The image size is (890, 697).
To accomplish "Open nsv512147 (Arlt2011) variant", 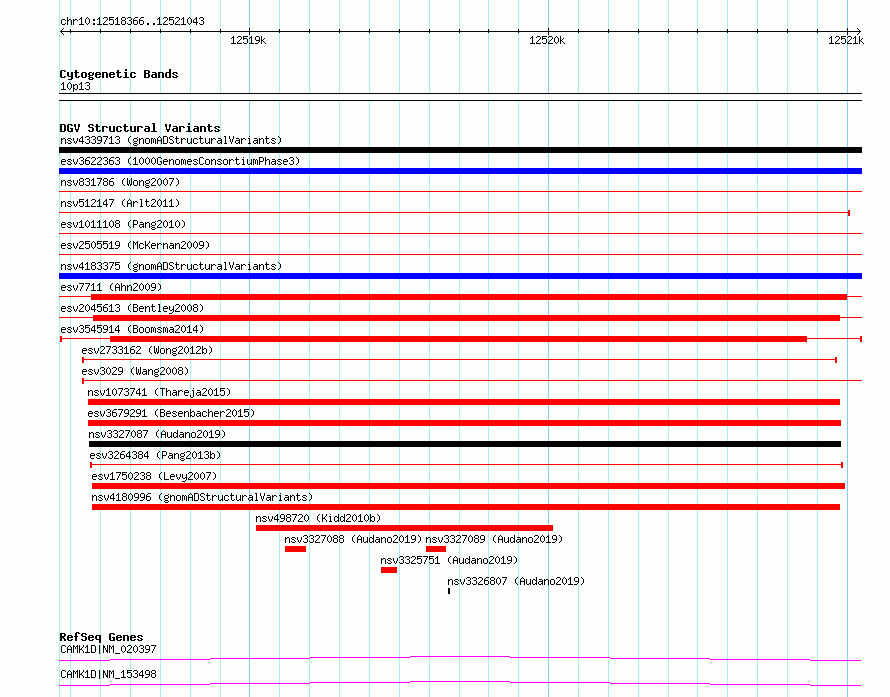I will (120, 203).
